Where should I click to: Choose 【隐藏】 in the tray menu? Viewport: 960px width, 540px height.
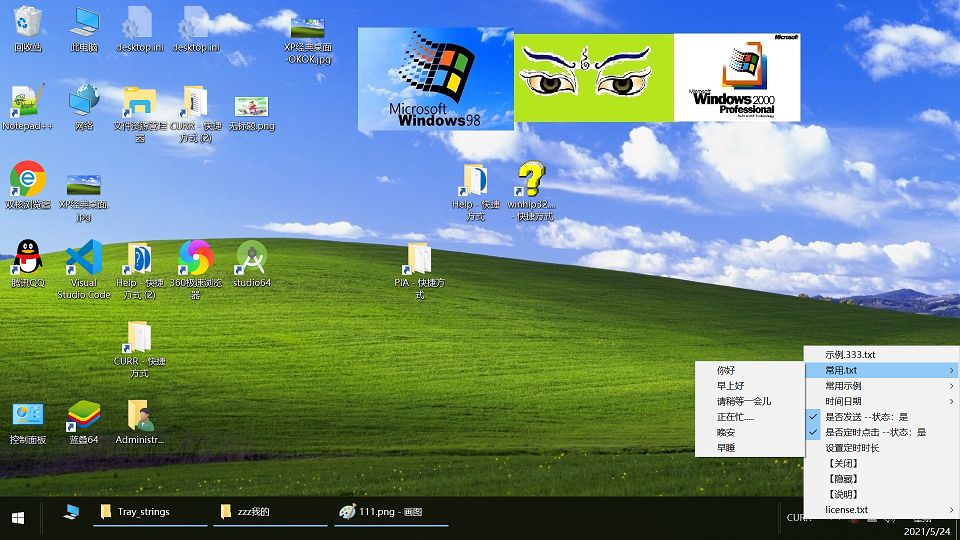tap(882, 479)
